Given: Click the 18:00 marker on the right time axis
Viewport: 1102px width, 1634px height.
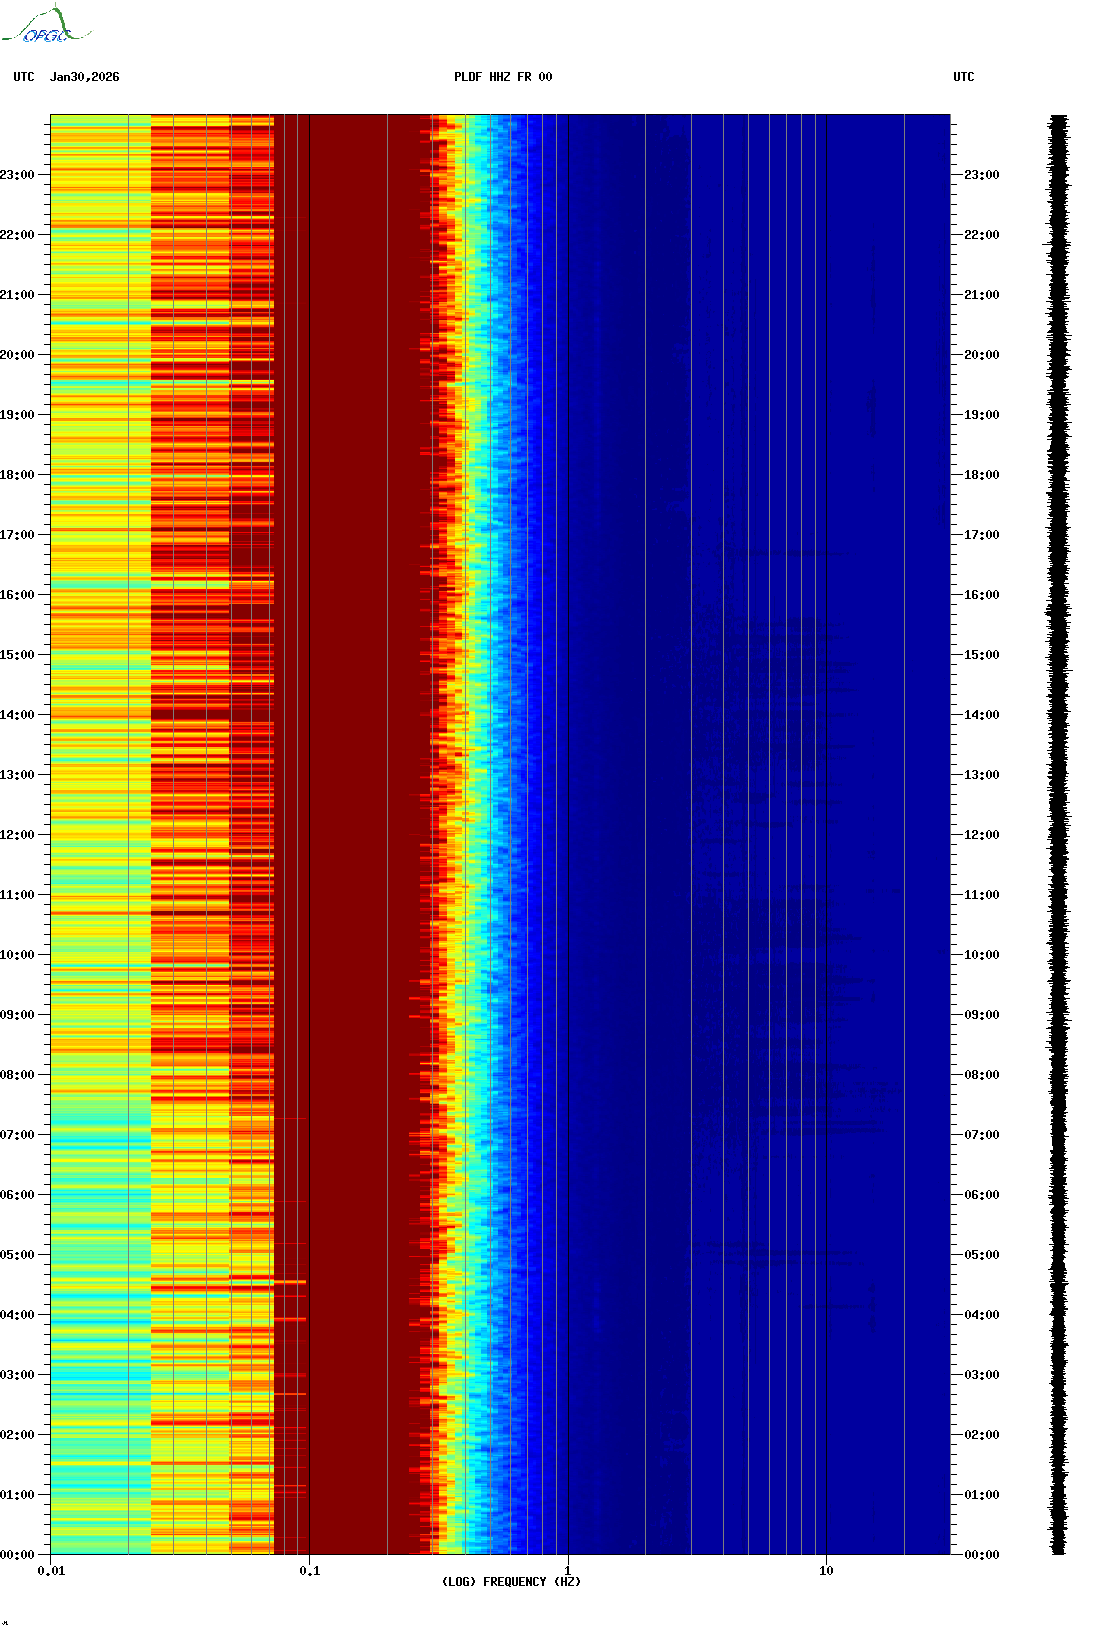Looking at the screenshot, I should click(981, 475).
